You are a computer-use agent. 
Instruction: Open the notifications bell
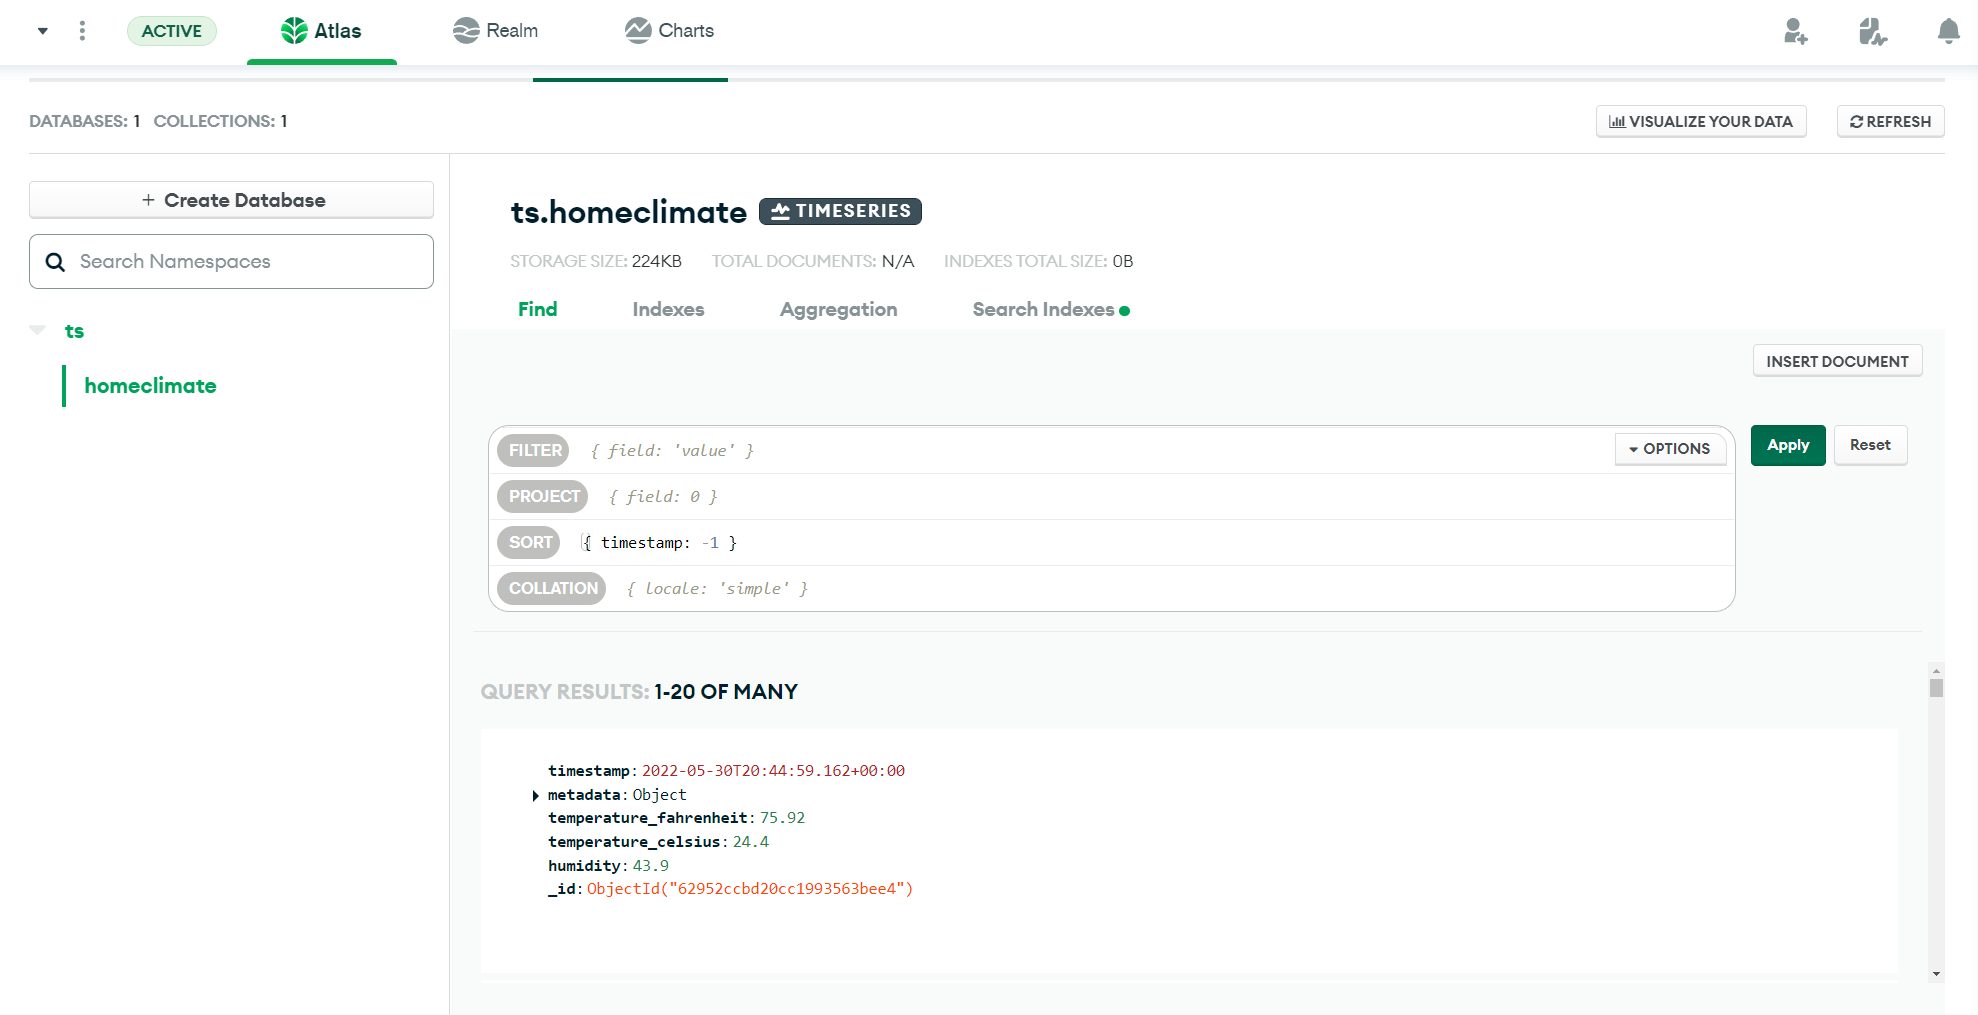(1946, 31)
